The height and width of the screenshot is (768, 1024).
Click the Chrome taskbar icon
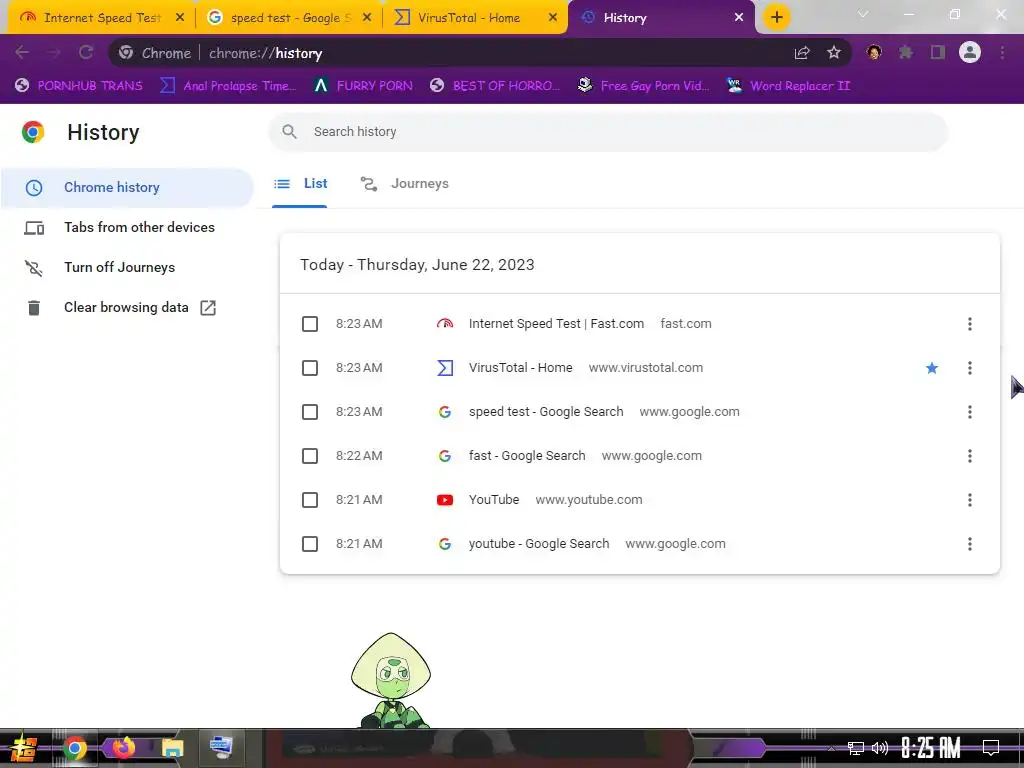click(75, 748)
